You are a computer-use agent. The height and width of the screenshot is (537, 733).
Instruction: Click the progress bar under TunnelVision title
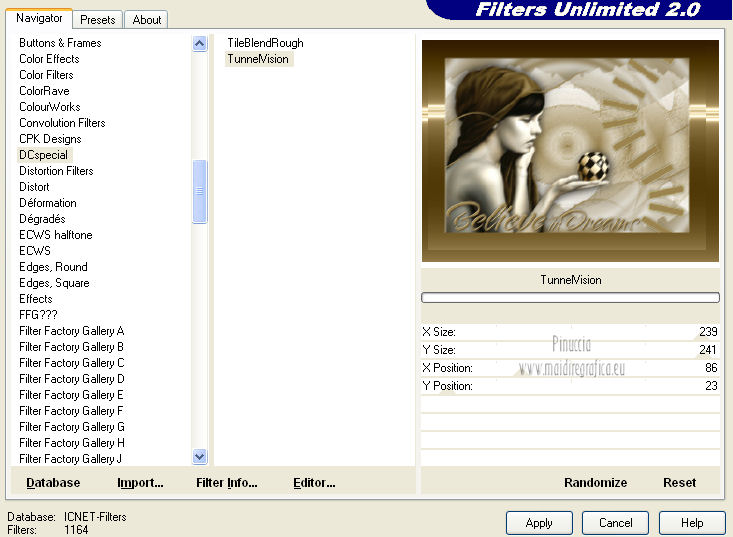570,297
